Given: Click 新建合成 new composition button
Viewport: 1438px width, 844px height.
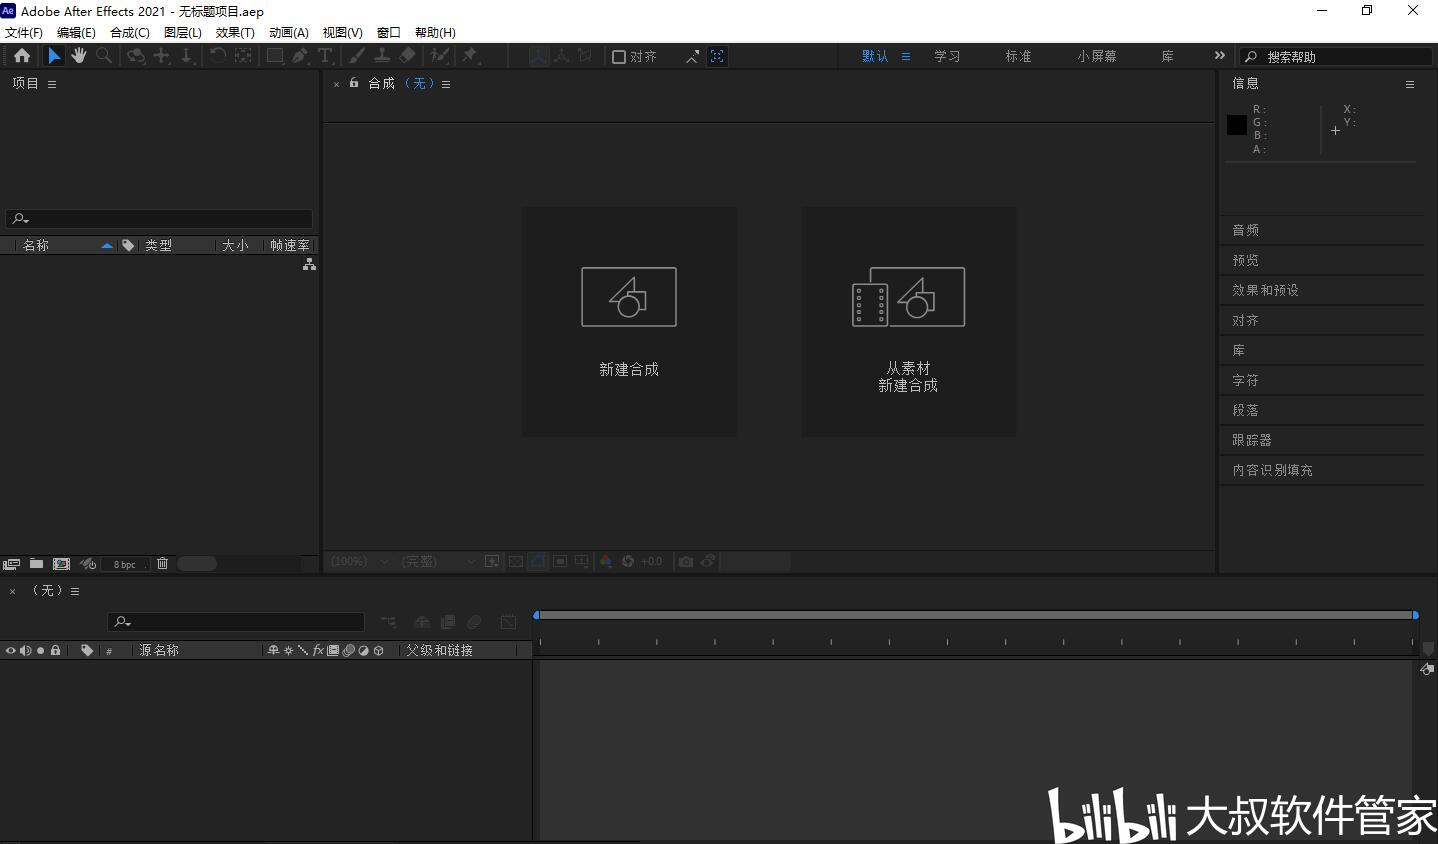Looking at the screenshot, I should click(629, 322).
